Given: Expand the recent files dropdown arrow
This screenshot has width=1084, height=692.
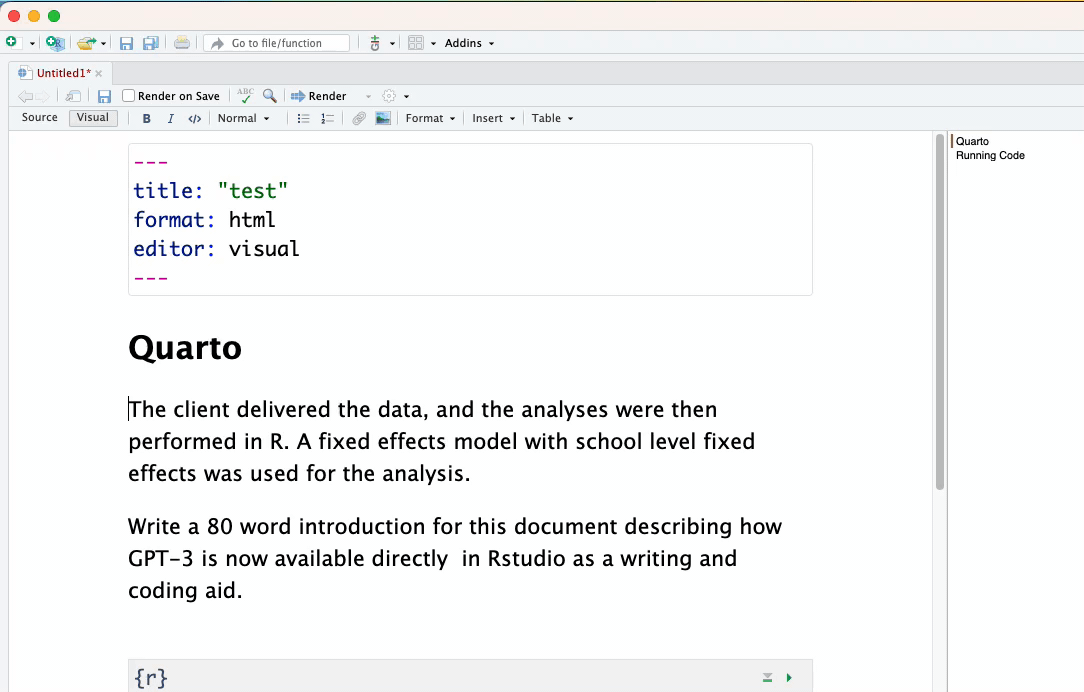Looking at the screenshot, I should 104,44.
